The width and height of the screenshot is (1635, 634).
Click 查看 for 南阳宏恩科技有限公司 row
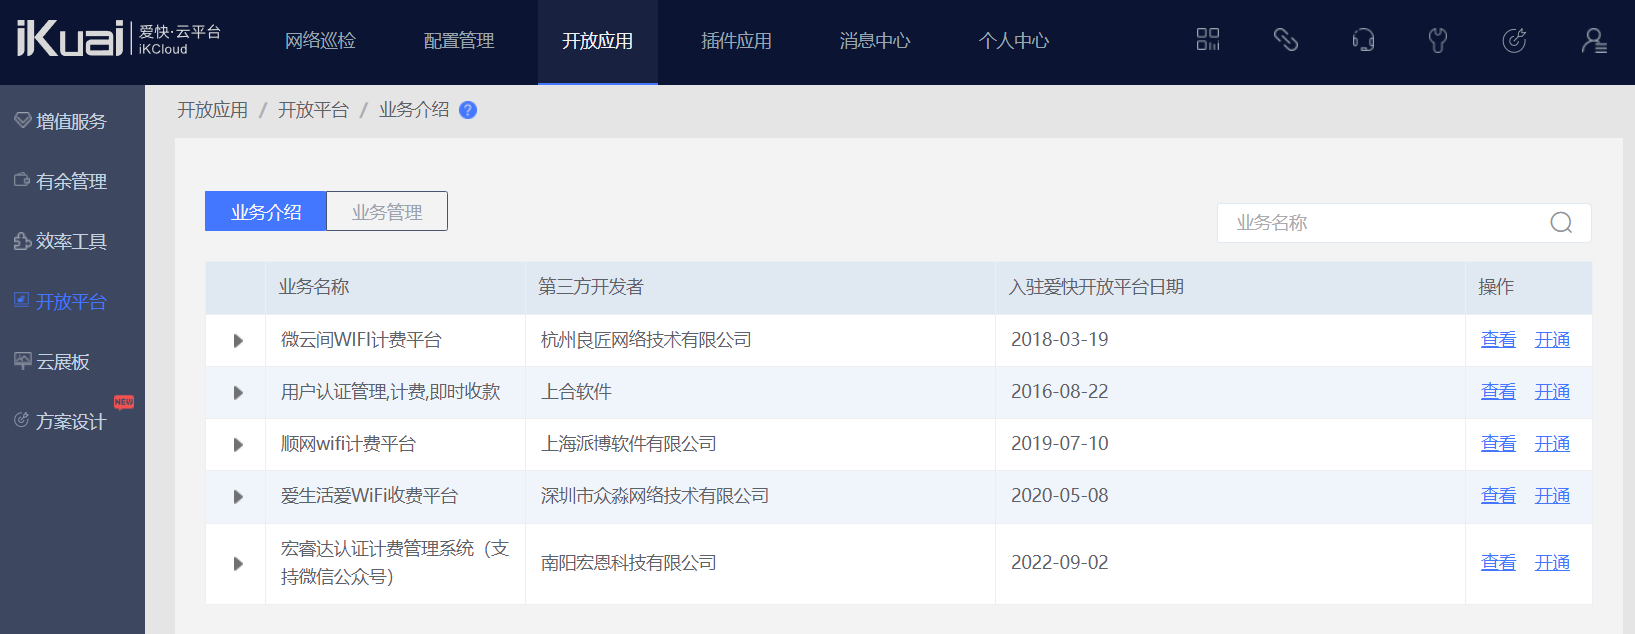[x=1498, y=563]
